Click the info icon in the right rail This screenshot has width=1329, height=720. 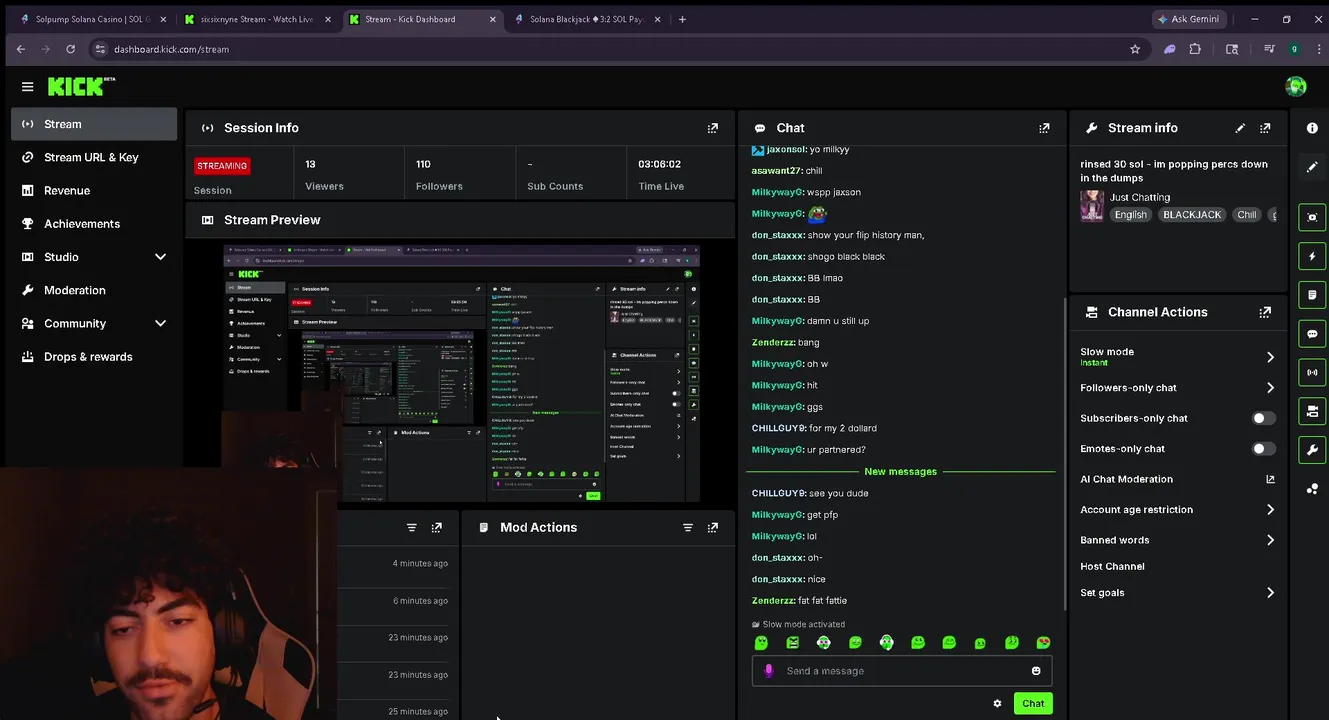tap(1312, 128)
